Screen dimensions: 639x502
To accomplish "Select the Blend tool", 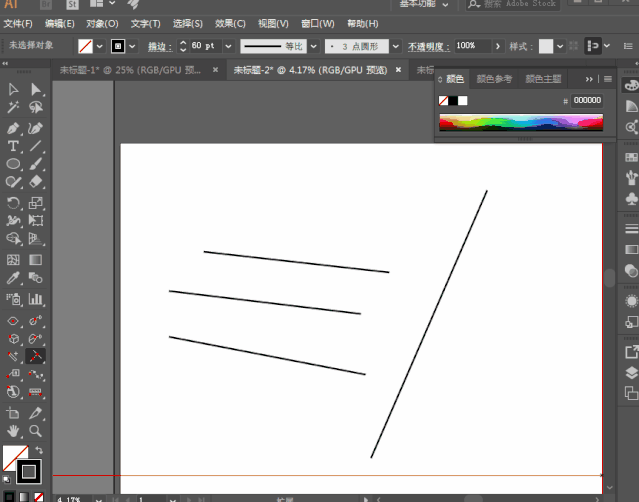I will pyautogui.click(x=35, y=278).
